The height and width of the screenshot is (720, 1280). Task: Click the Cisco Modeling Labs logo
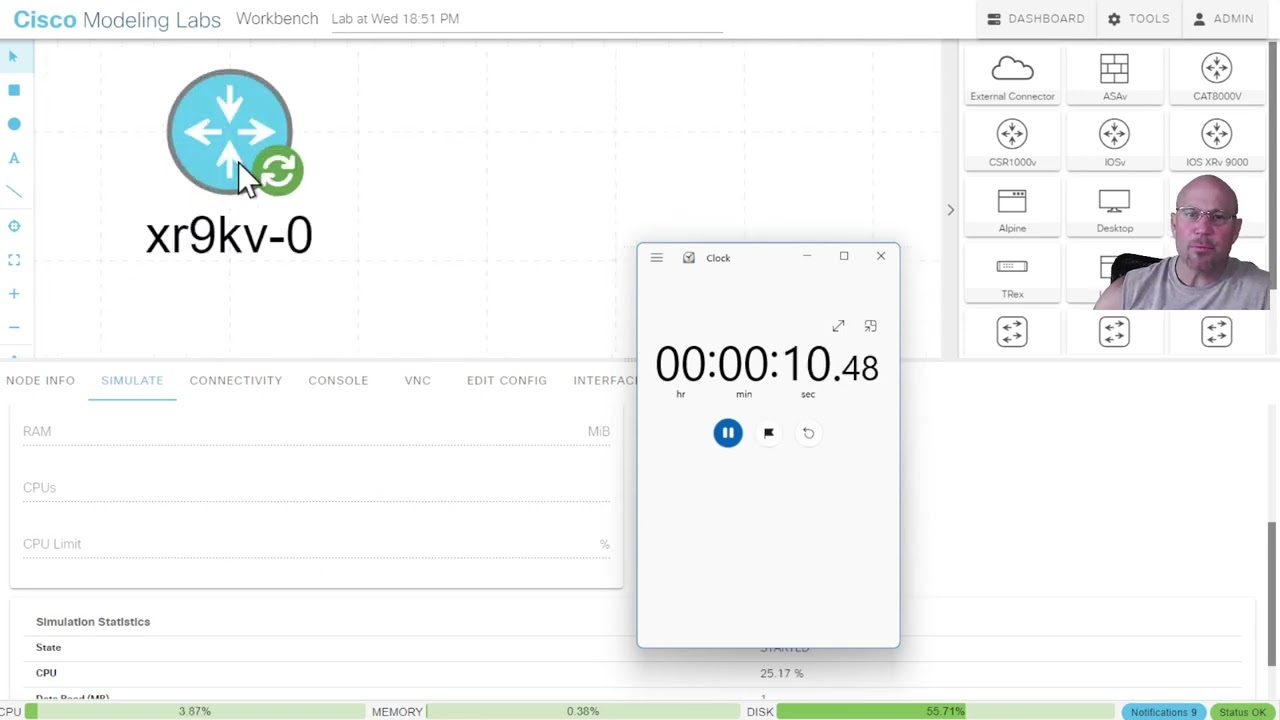117,19
